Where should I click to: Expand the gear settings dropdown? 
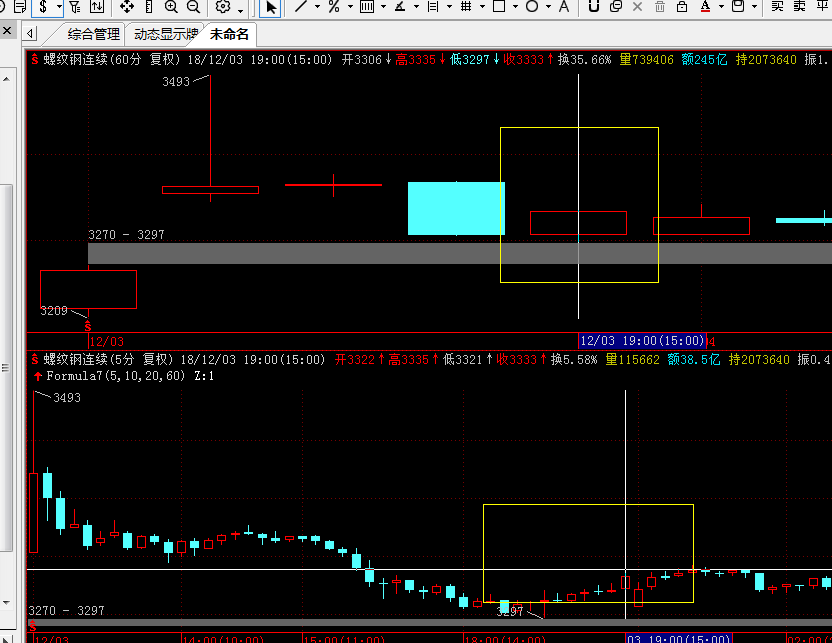click(x=240, y=10)
